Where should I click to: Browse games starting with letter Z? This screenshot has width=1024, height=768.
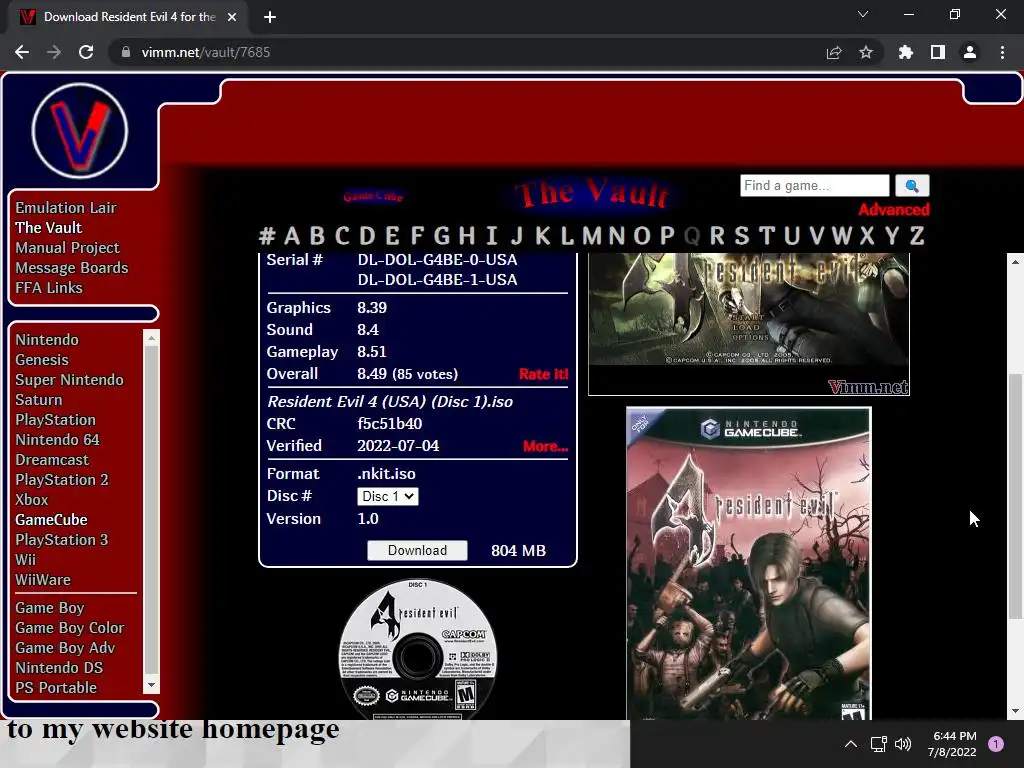click(918, 236)
